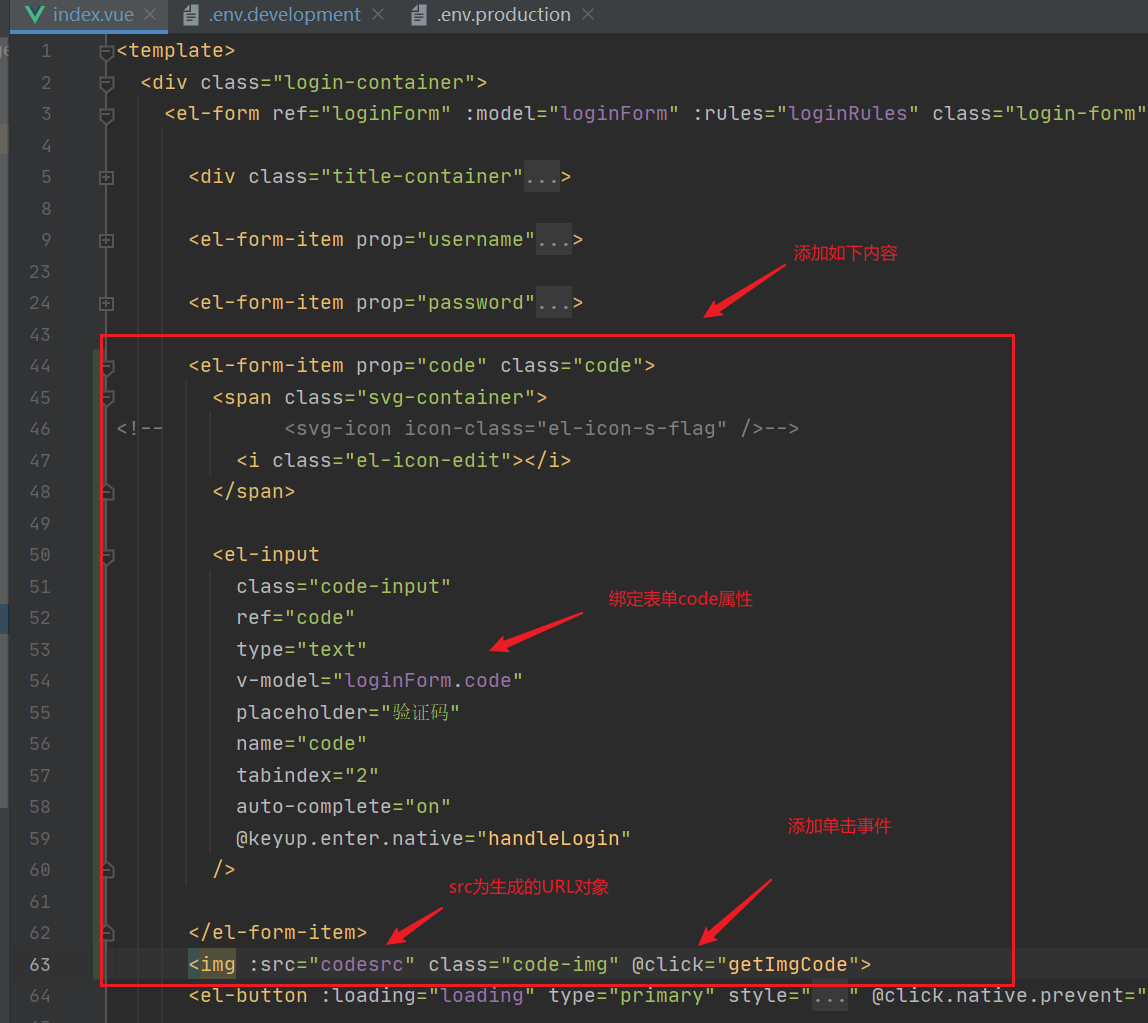The height and width of the screenshot is (1023, 1148).
Task: Collapse the el-input fold on line 50
Action: (x=108, y=556)
